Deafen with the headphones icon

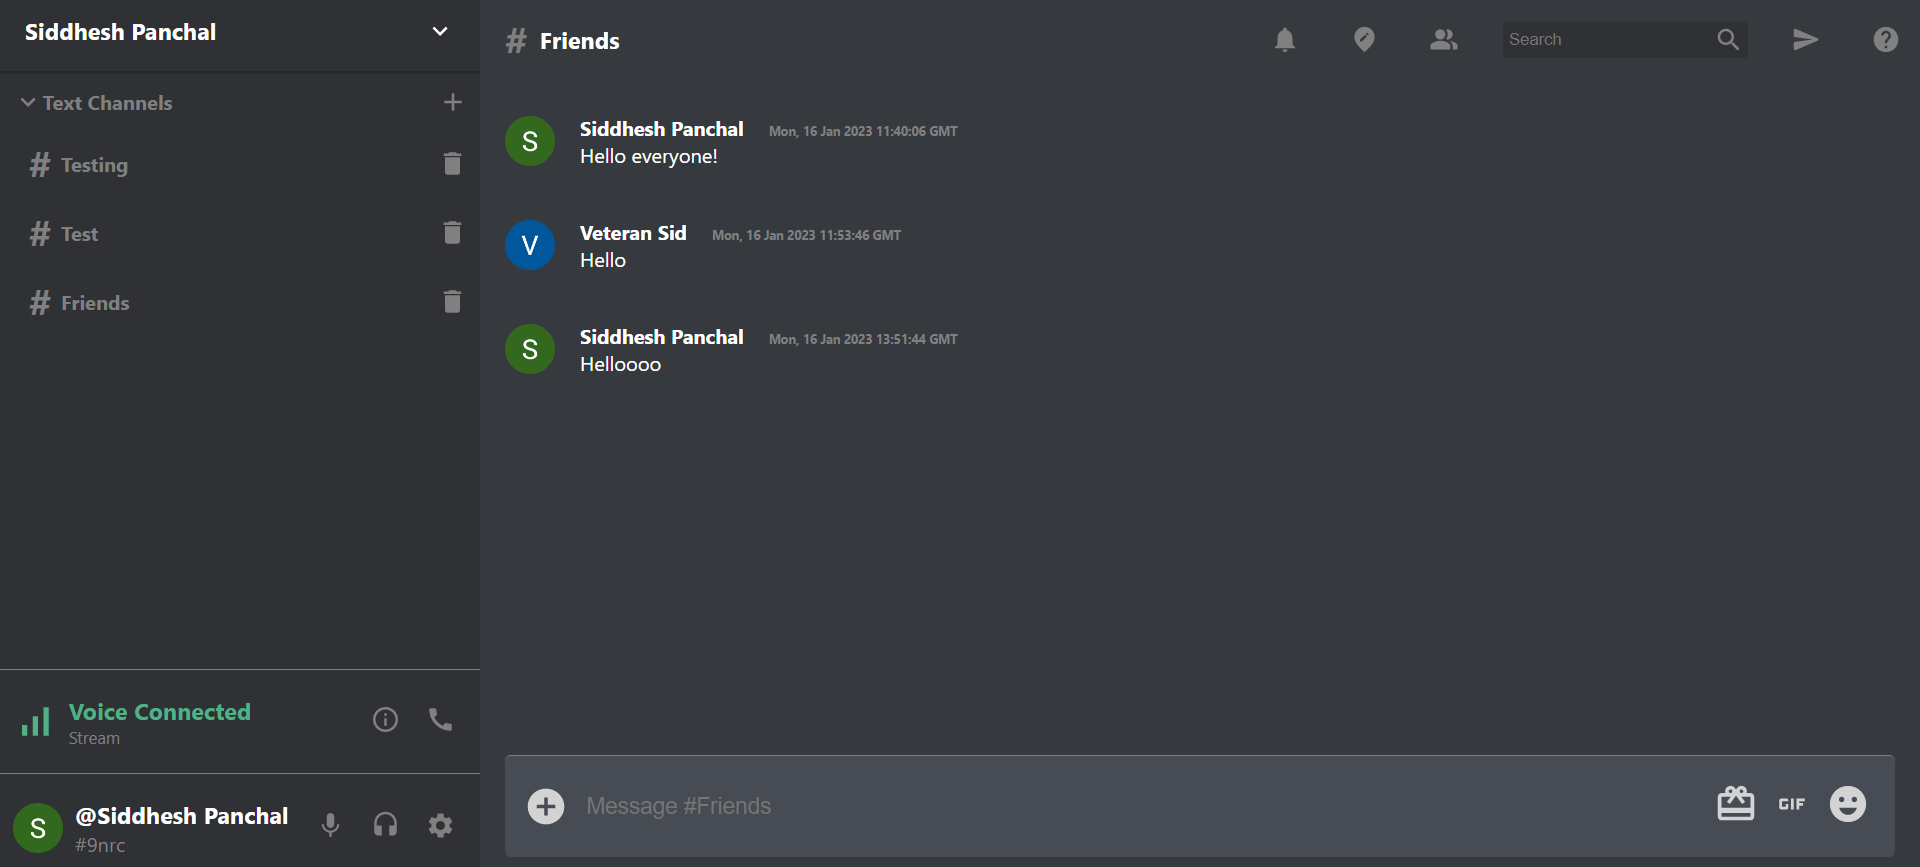[x=385, y=824]
